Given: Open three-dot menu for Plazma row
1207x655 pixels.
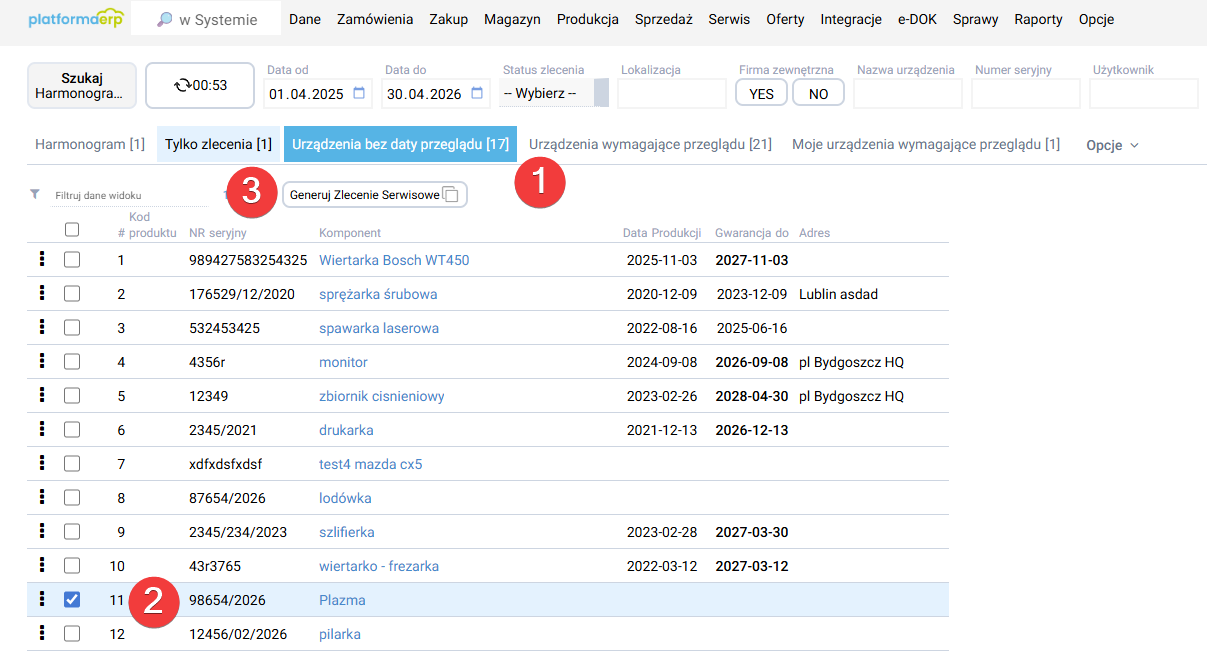Looking at the screenshot, I should [x=41, y=600].
